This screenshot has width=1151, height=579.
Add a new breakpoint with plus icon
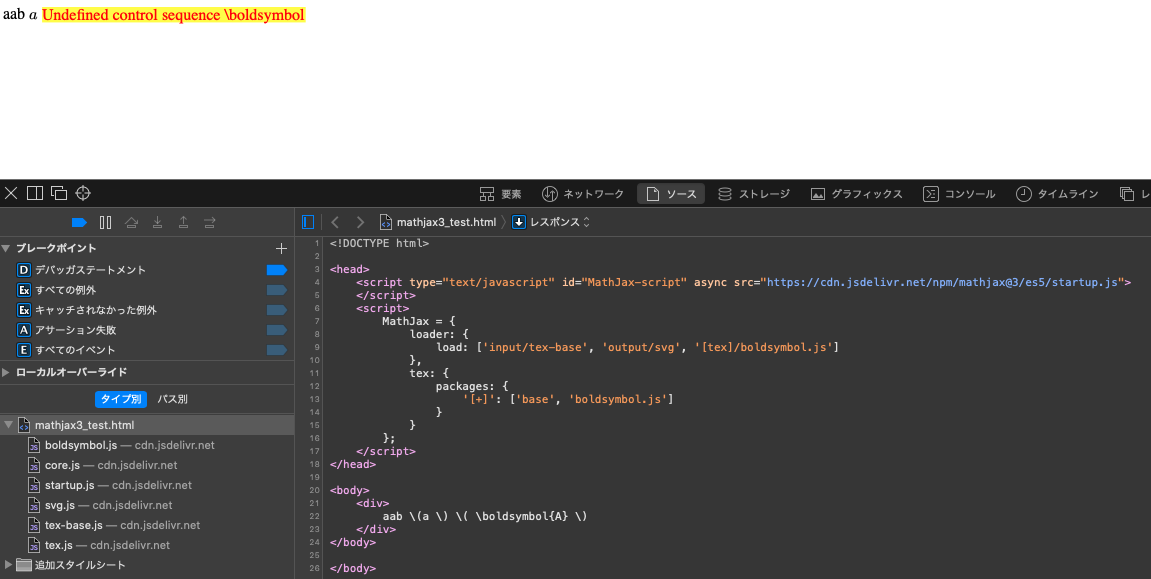coord(280,249)
